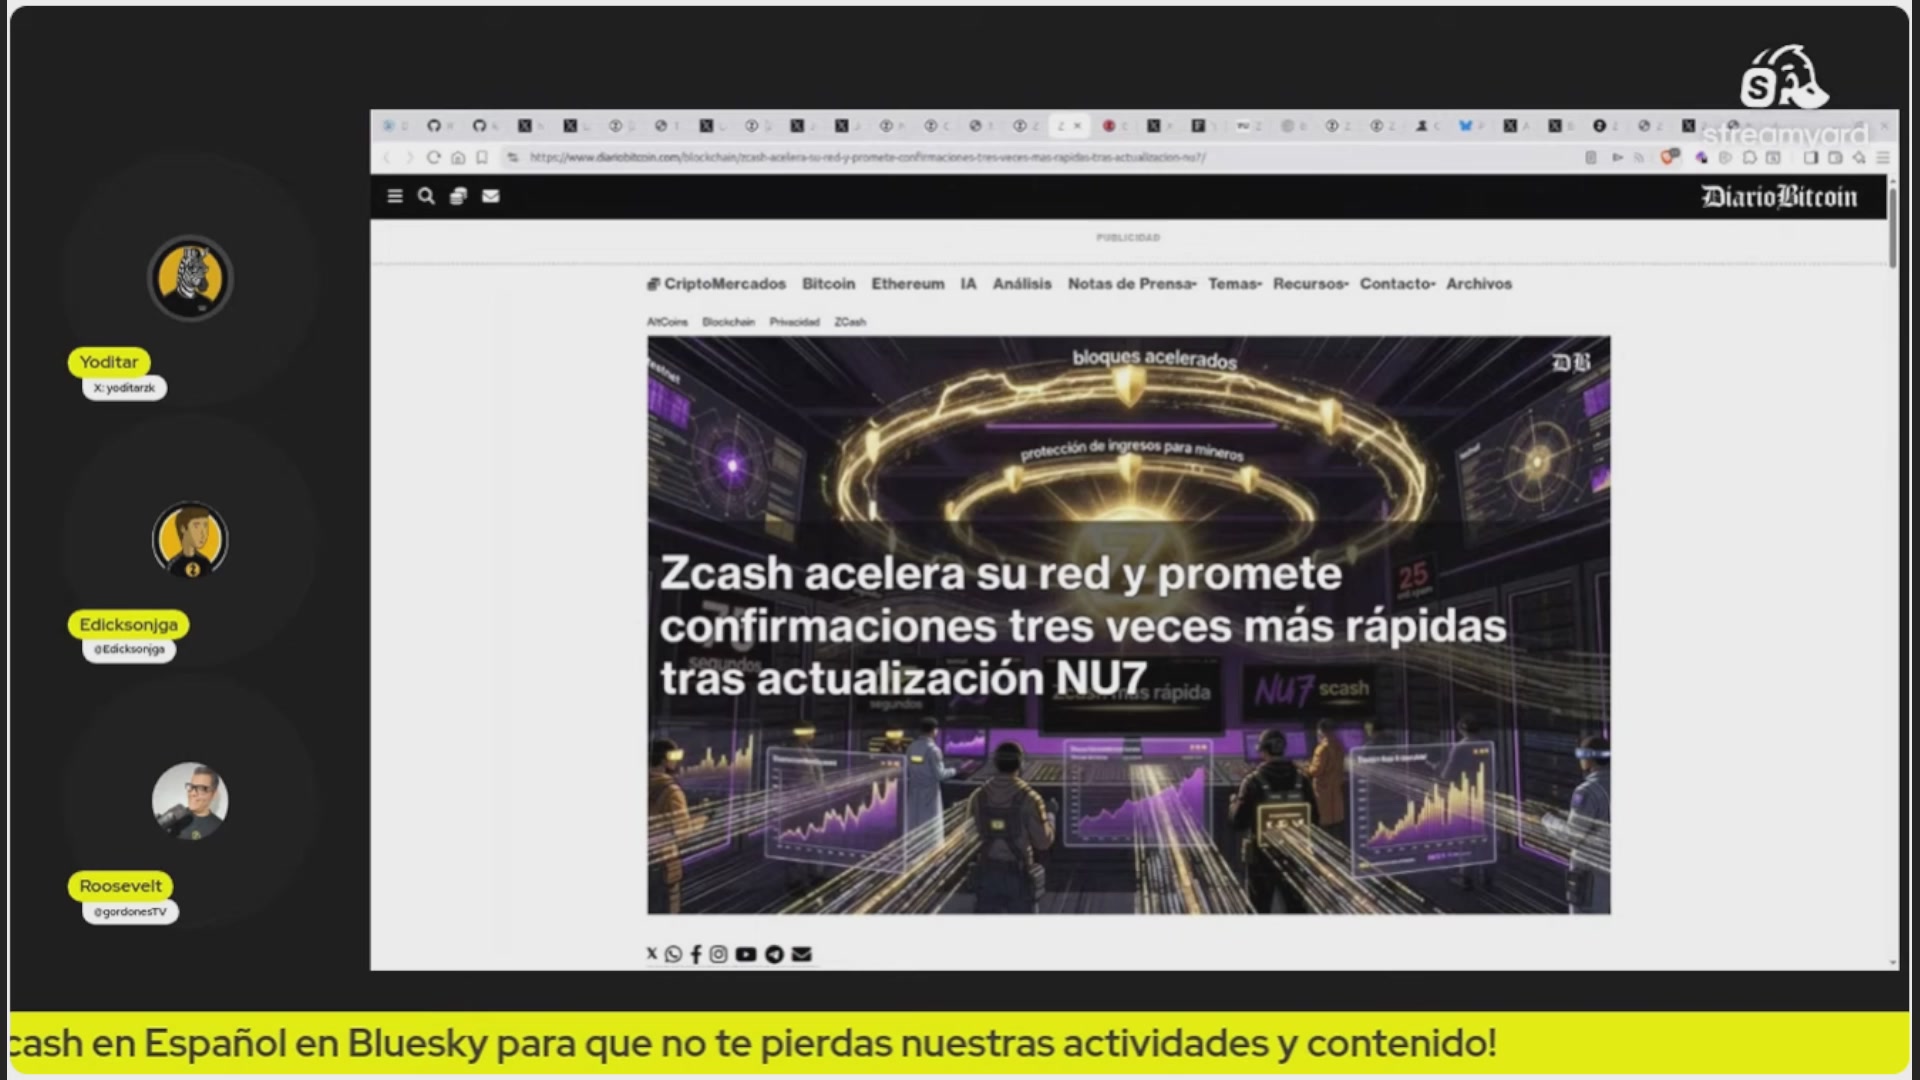Share article via Telegram icon
Image resolution: width=1920 pixels, height=1080 pixels.
coord(774,954)
